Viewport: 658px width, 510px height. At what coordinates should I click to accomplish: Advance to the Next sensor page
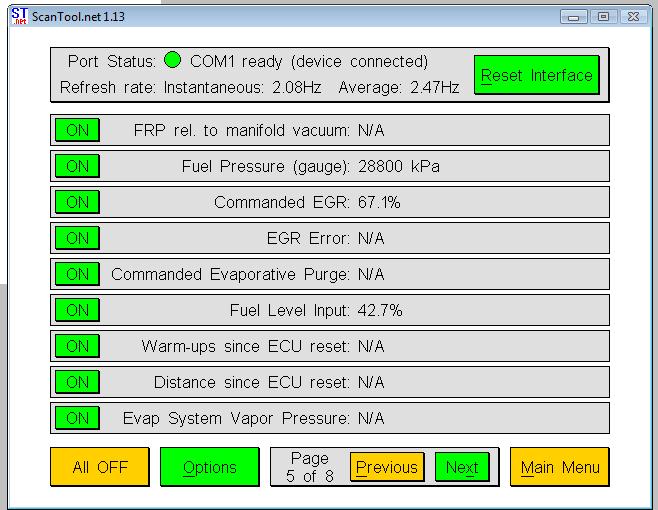tap(462, 467)
